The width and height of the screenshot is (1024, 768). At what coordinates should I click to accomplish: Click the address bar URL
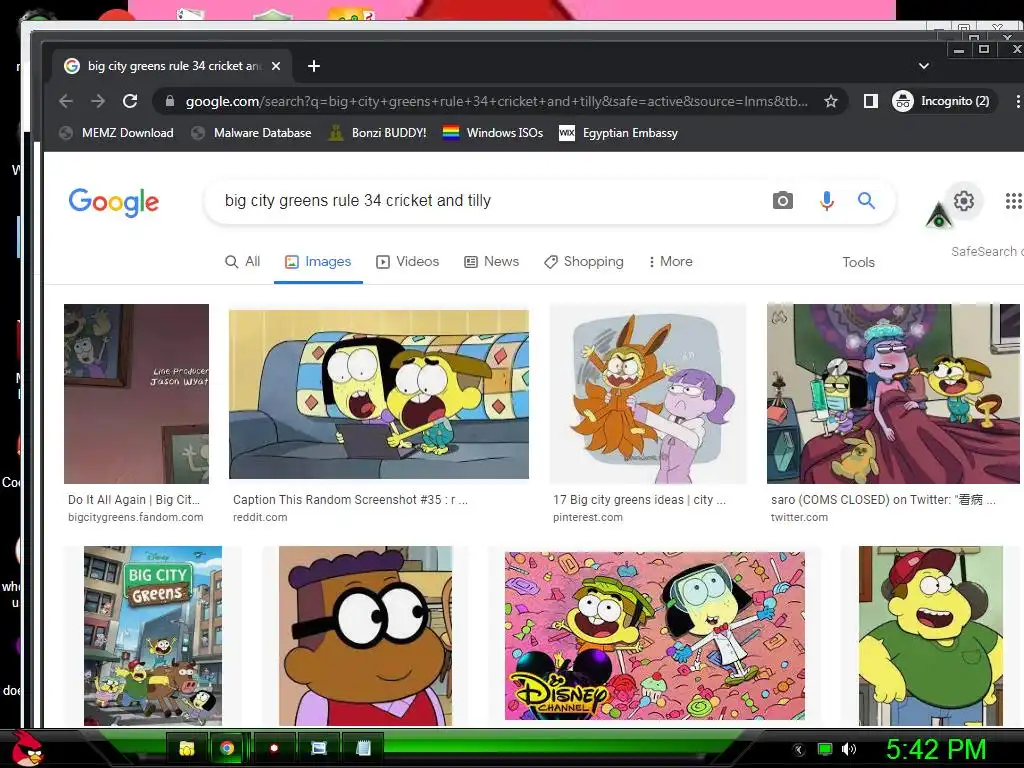(496, 101)
